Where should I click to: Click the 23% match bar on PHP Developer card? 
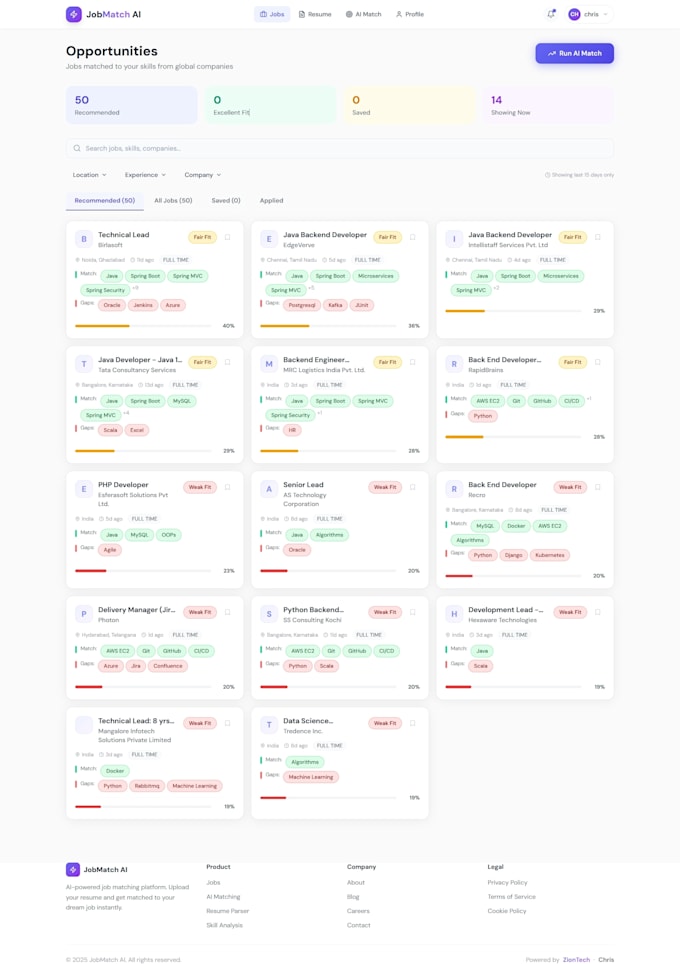(x=143, y=571)
